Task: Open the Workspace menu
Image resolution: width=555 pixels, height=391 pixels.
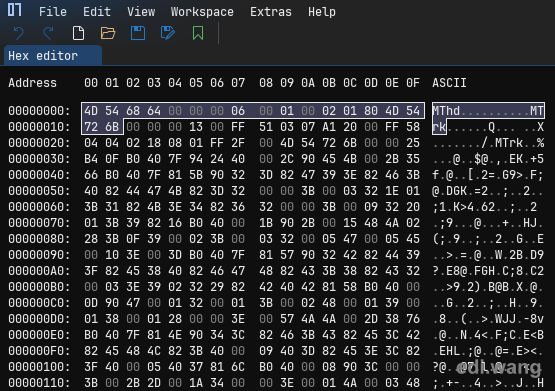Action: pyautogui.click(x=202, y=12)
